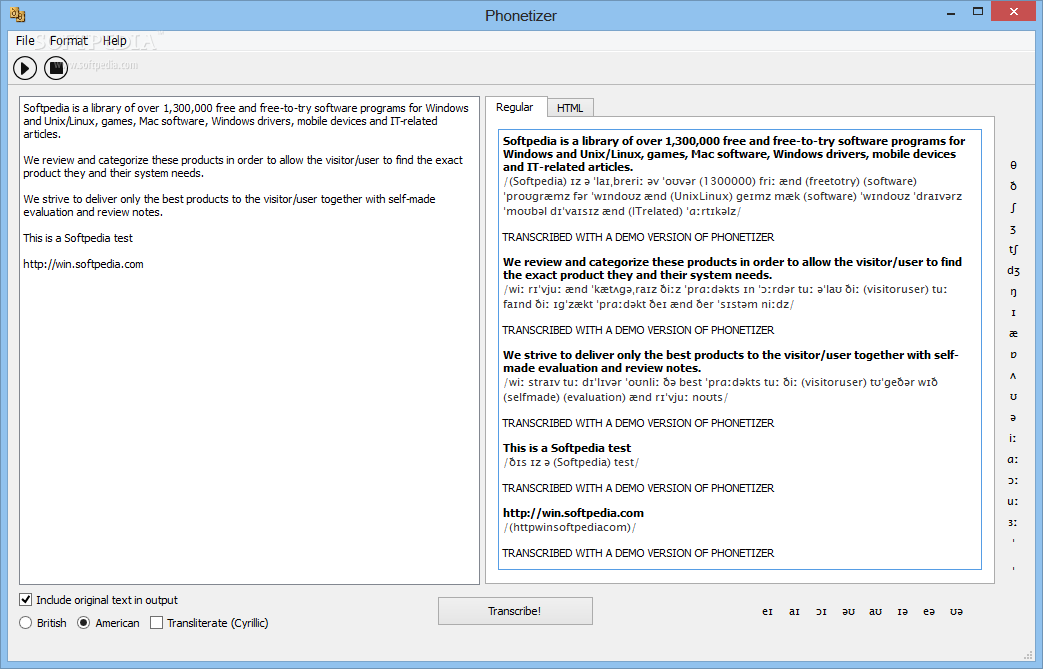Image resolution: width=1043 pixels, height=669 pixels.
Task: Insert the ə schwa symbol from the side column
Action: [x=1013, y=418]
